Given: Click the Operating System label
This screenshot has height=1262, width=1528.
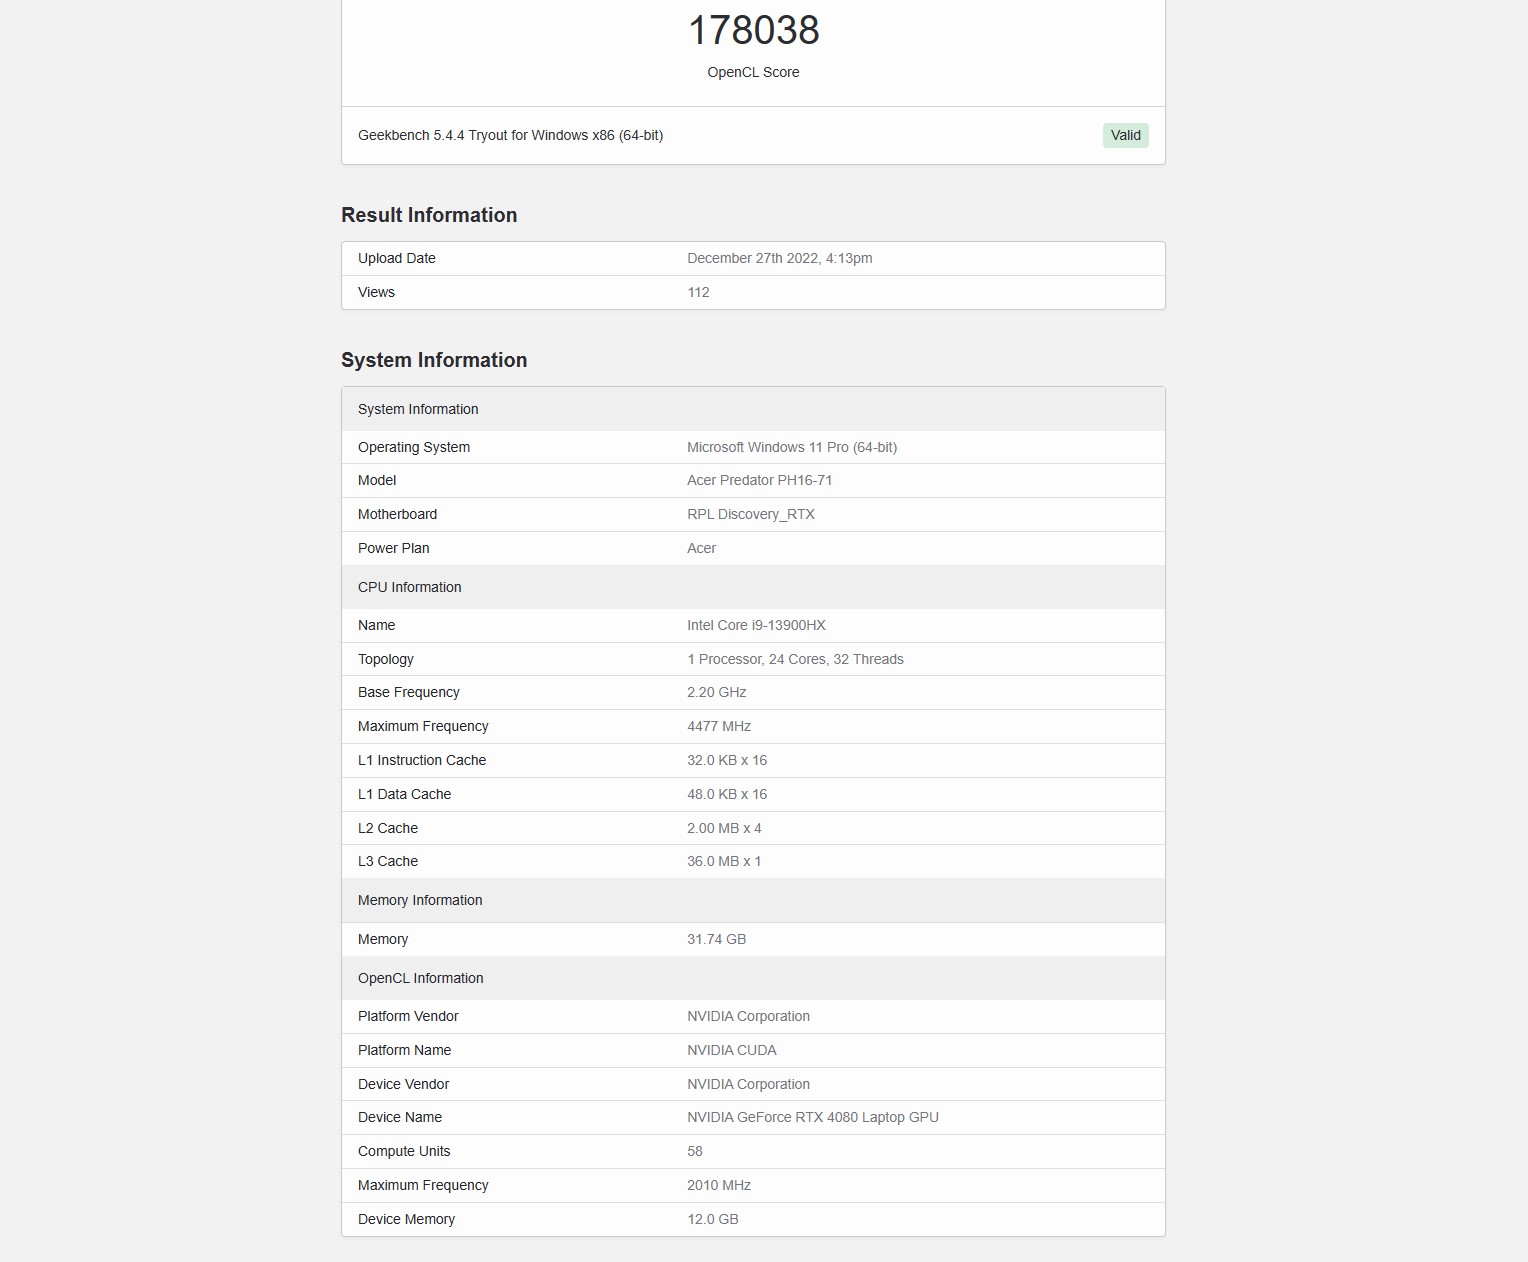Looking at the screenshot, I should point(414,447).
